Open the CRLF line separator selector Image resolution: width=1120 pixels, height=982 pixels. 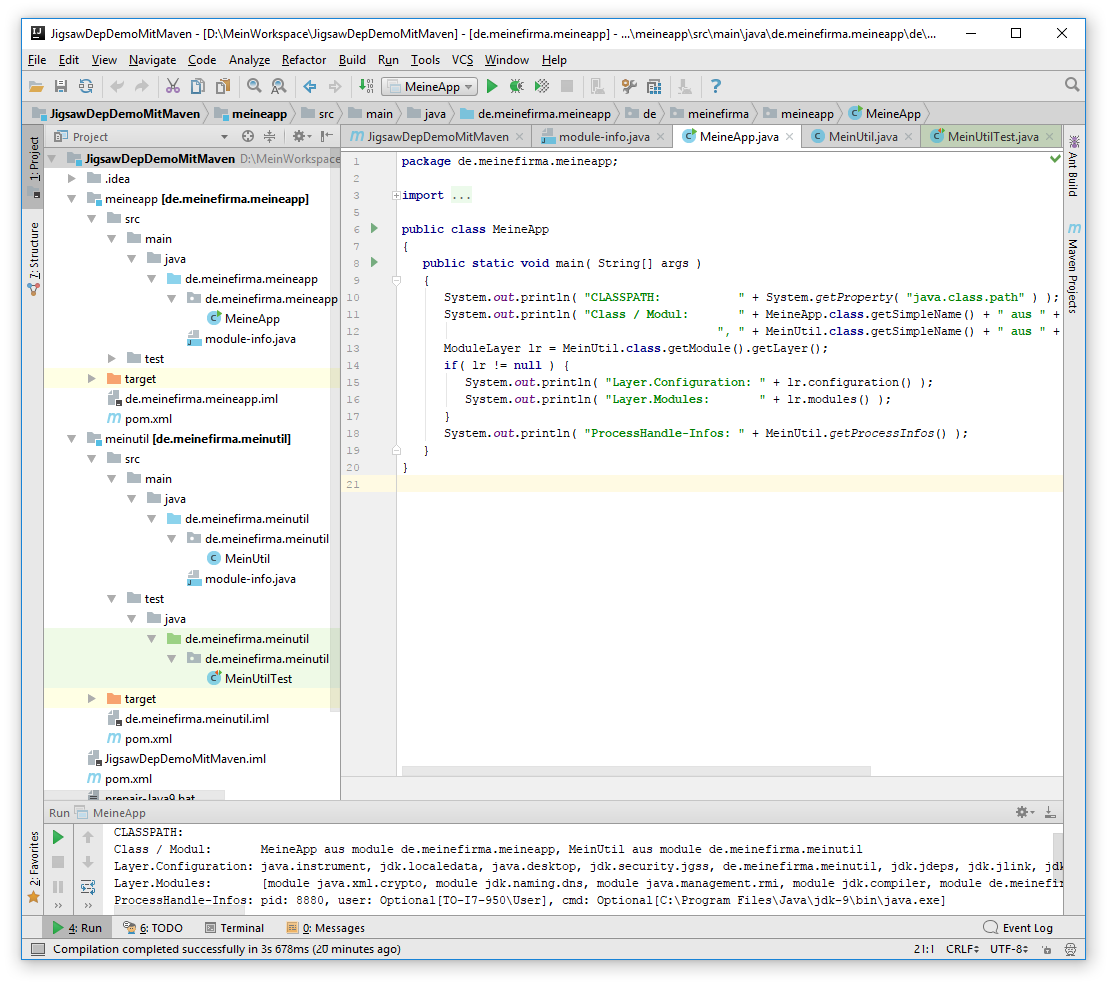[x=962, y=949]
